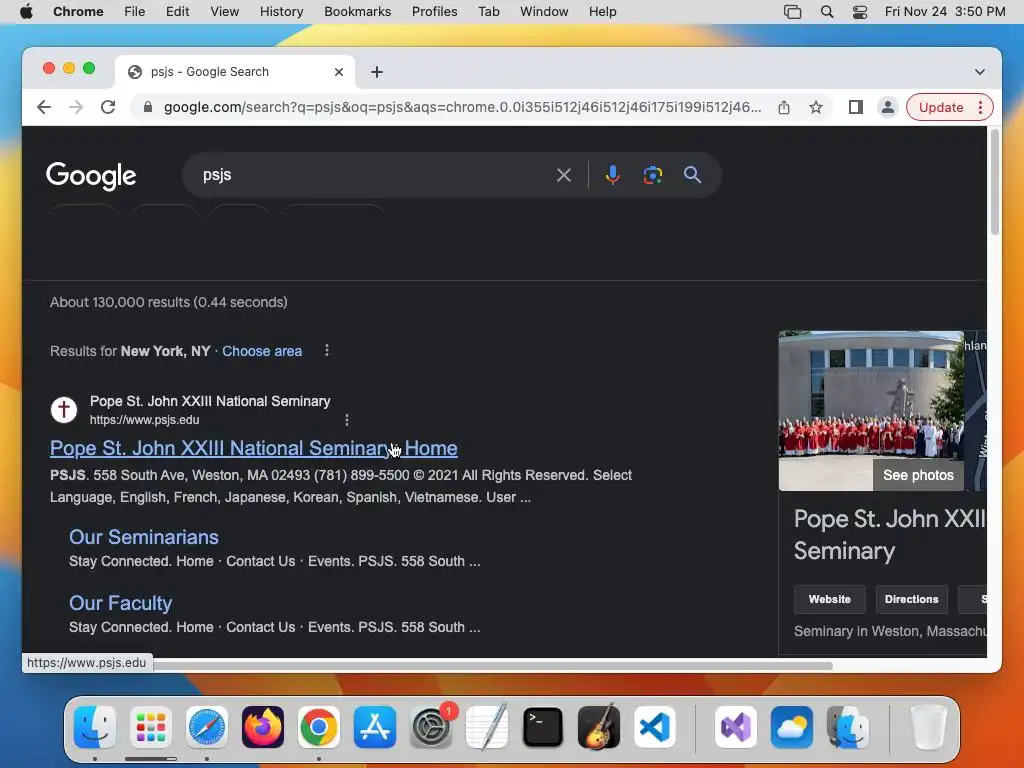Open the Our Faculty link
Viewport: 1024px width, 768px height.
121,603
